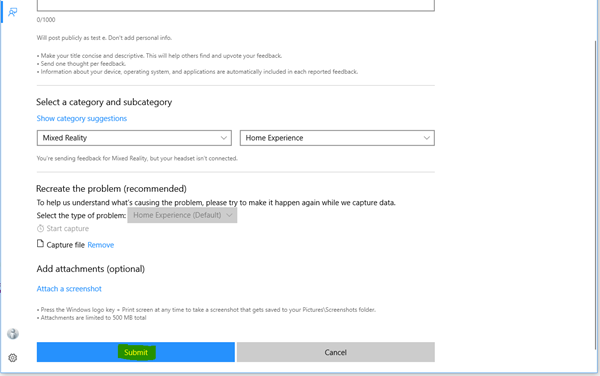Click the selected-tab indicator bar beside feedback icon

click(2, 11)
